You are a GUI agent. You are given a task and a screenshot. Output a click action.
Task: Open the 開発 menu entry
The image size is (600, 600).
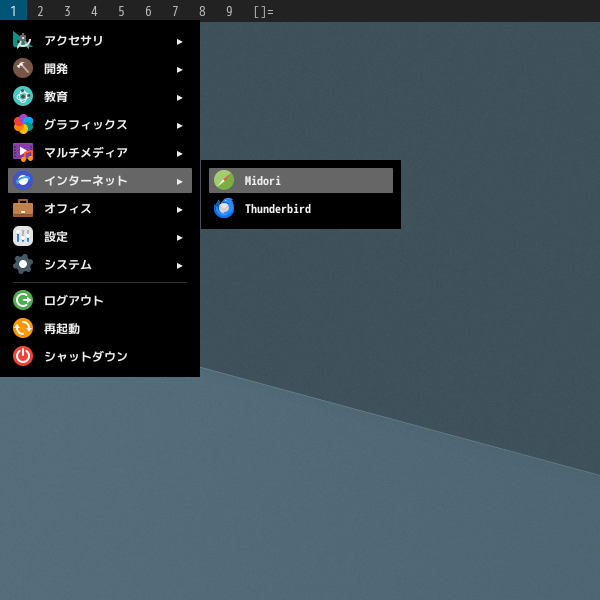tap(100, 68)
